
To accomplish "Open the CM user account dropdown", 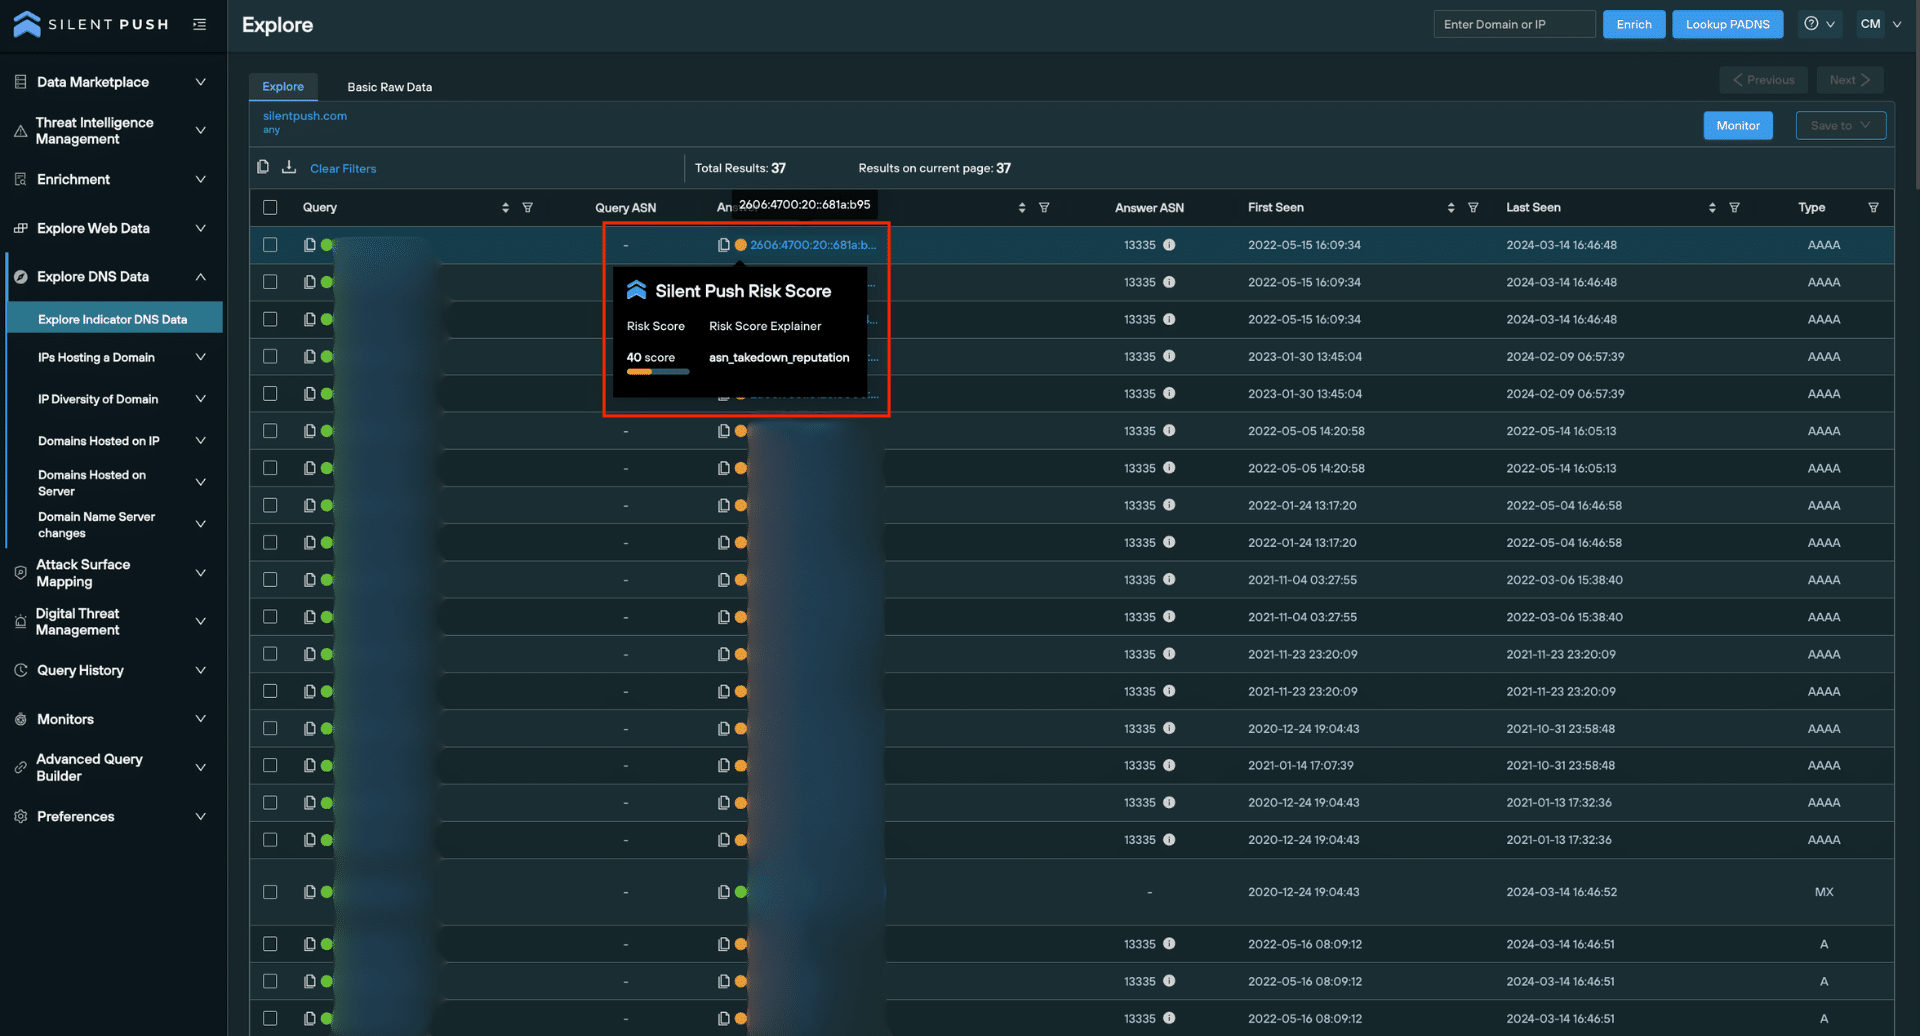I will [x=1880, y=24].
